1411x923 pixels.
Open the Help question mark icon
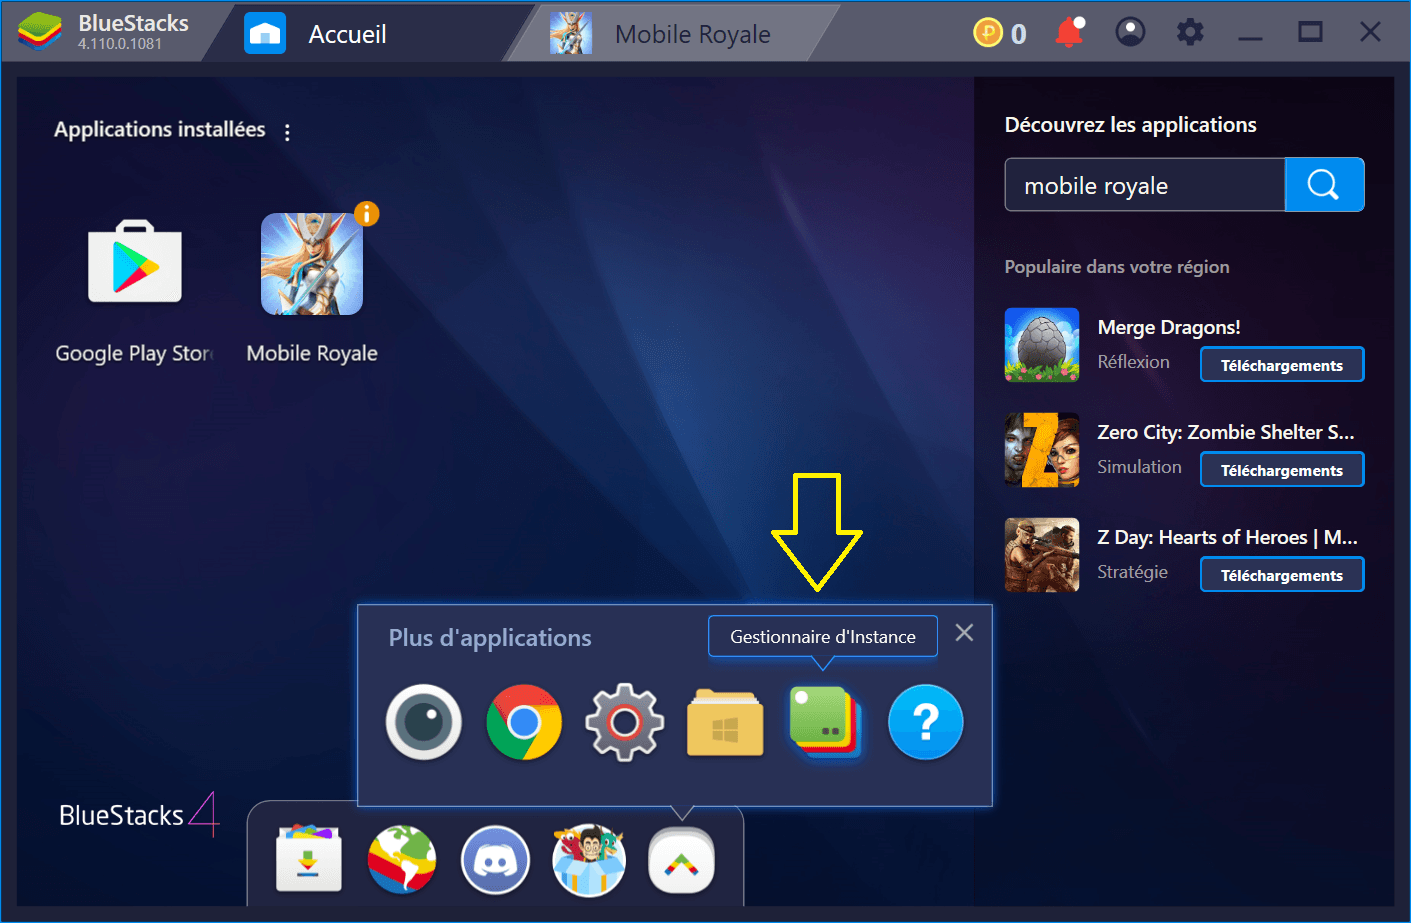pos(926,722)
